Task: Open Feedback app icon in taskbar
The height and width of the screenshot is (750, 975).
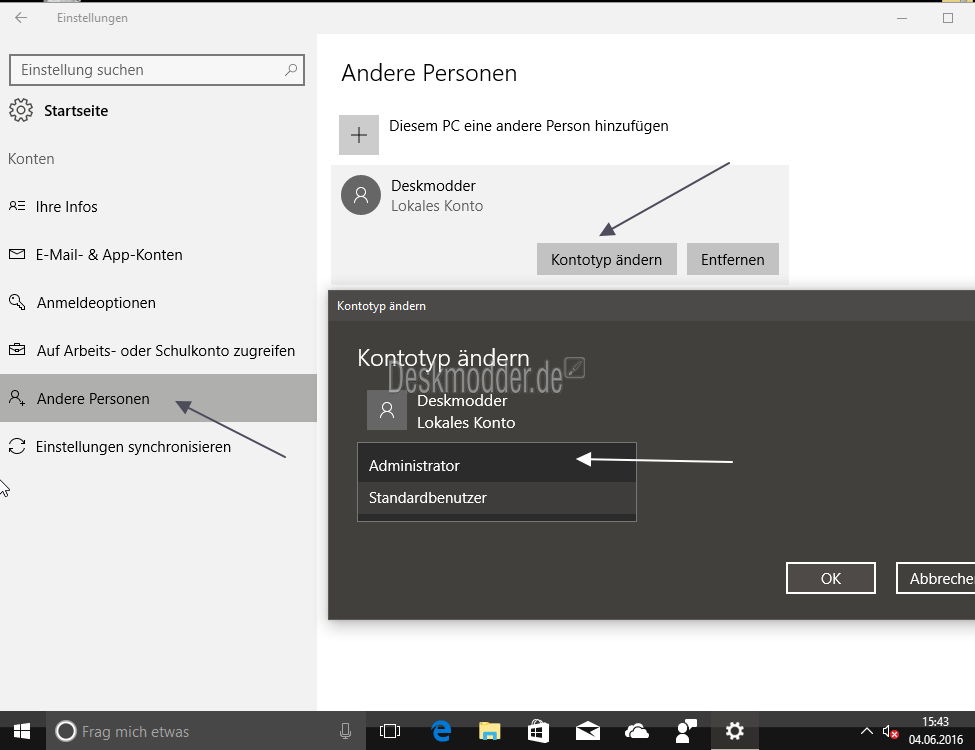Action: (686, 731)
